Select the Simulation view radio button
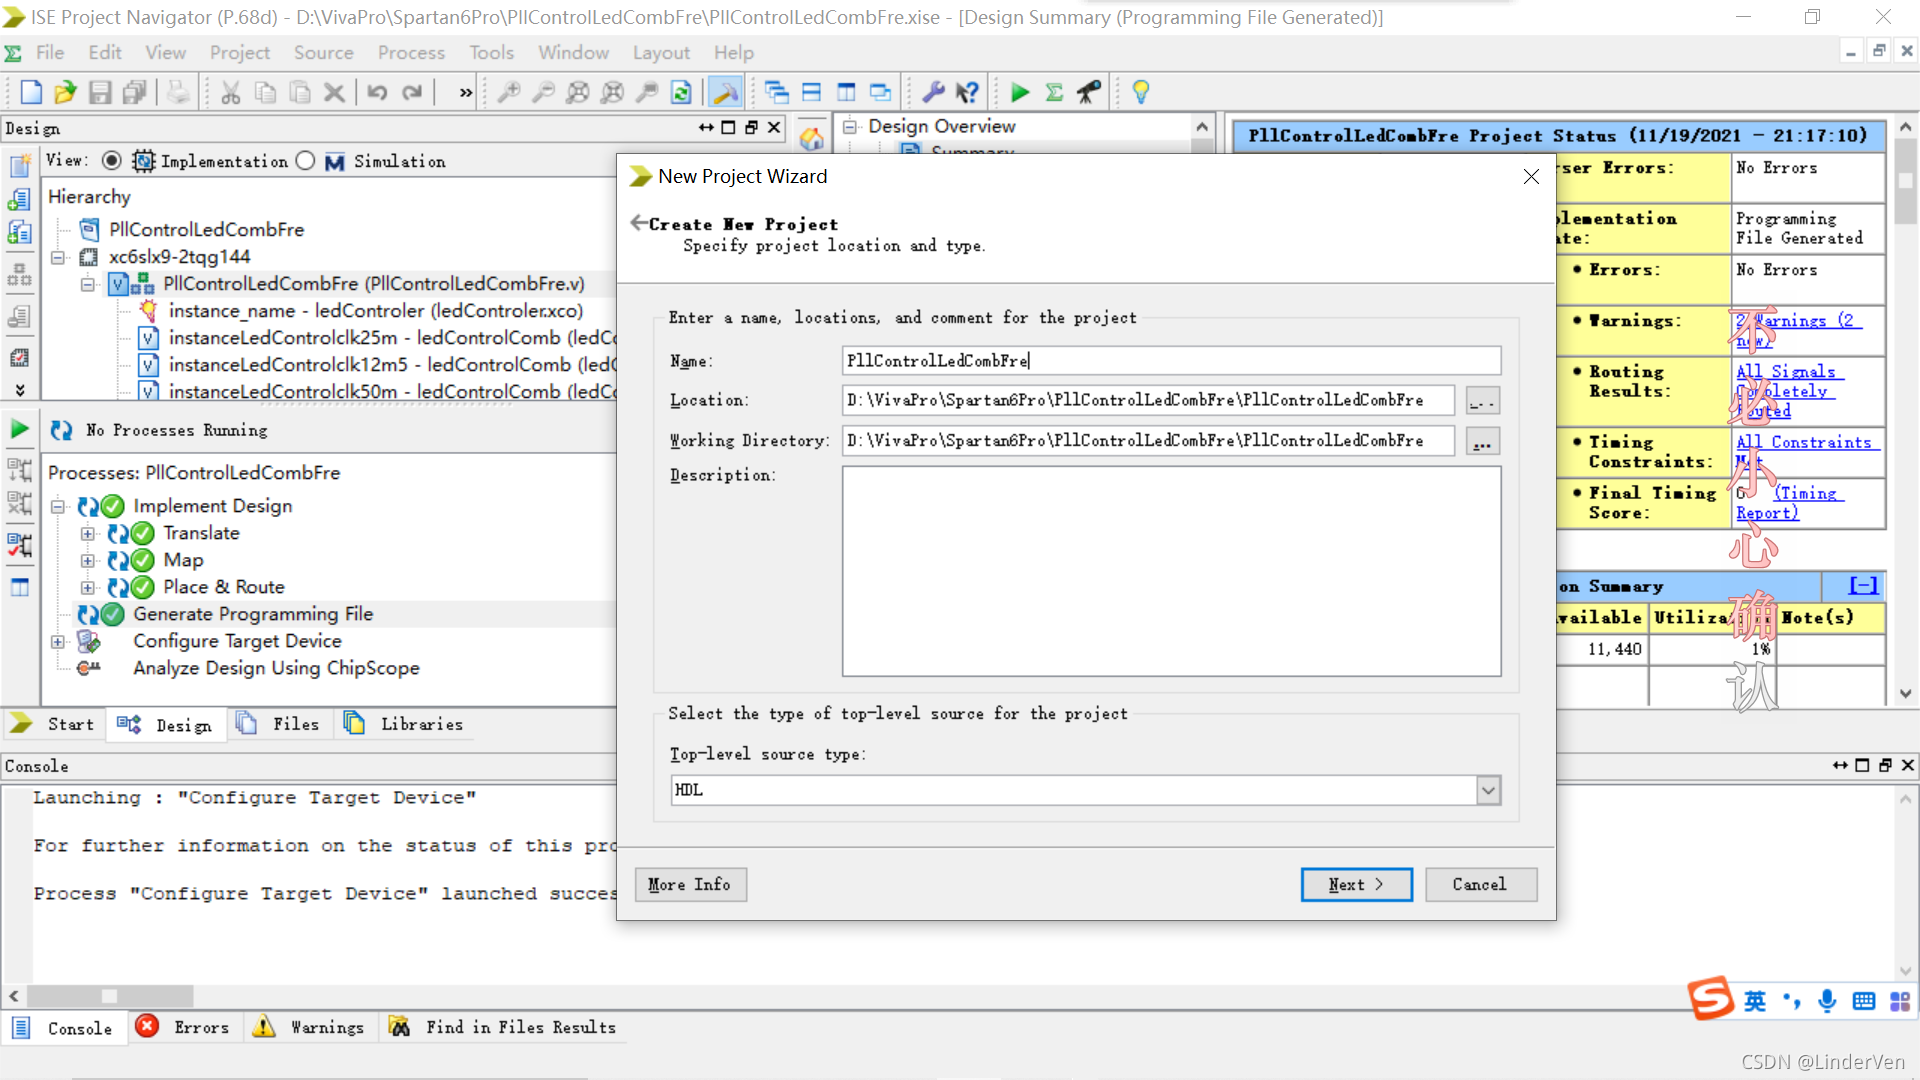The height and width of the screenshot is (1080, 1920). [306, 161]
